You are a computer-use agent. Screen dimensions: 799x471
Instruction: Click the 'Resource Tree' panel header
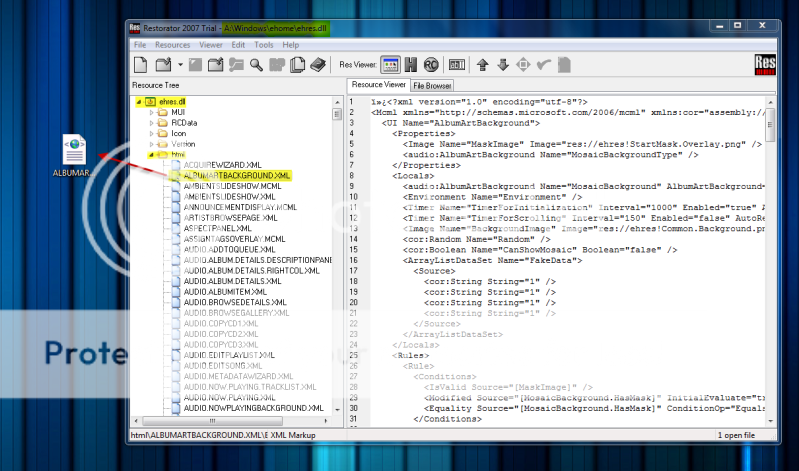(x=155, y=85)
